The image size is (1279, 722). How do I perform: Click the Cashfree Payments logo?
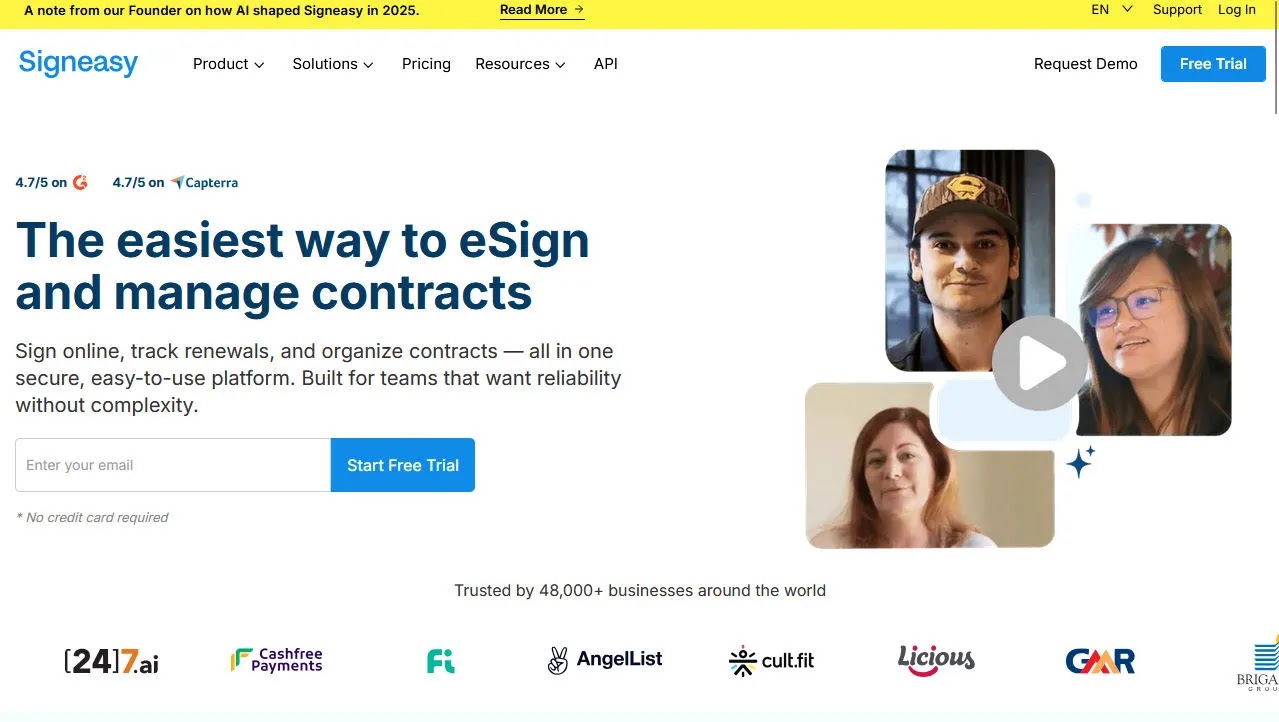coord(277,660)
